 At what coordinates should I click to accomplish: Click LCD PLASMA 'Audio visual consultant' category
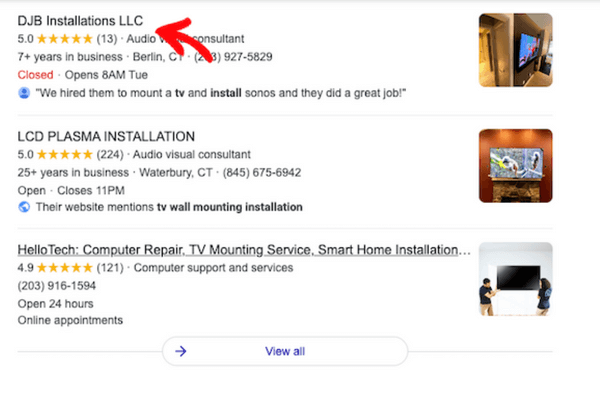coord(192,154)
